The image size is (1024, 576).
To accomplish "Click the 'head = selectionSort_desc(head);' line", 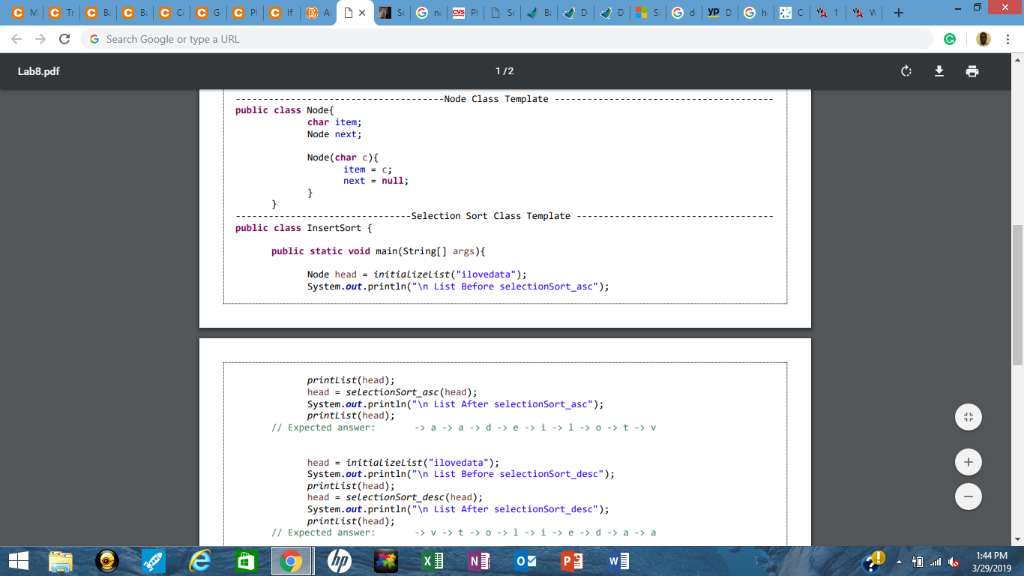I will [394, 498].
